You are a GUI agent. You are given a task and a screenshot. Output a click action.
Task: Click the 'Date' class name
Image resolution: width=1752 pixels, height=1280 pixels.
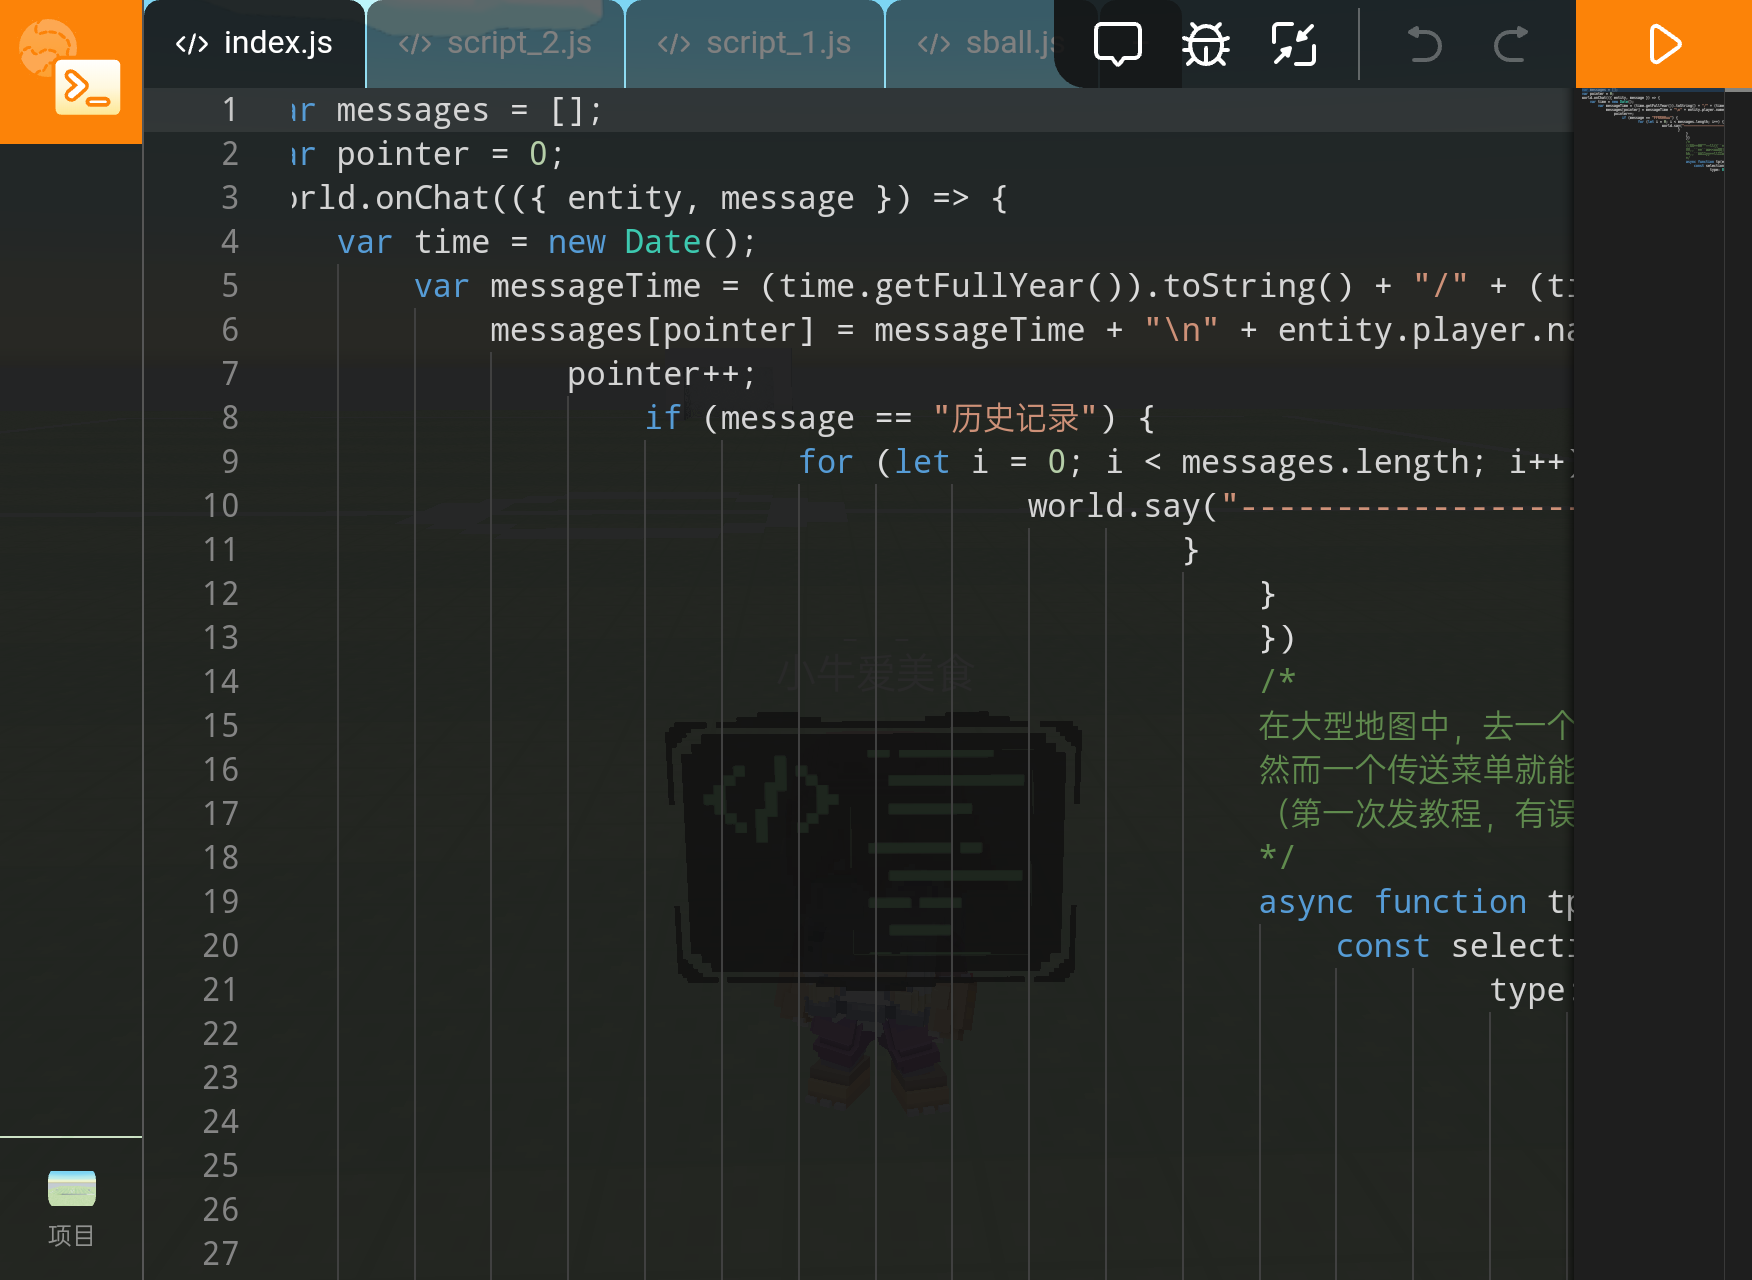pos(662,242)
